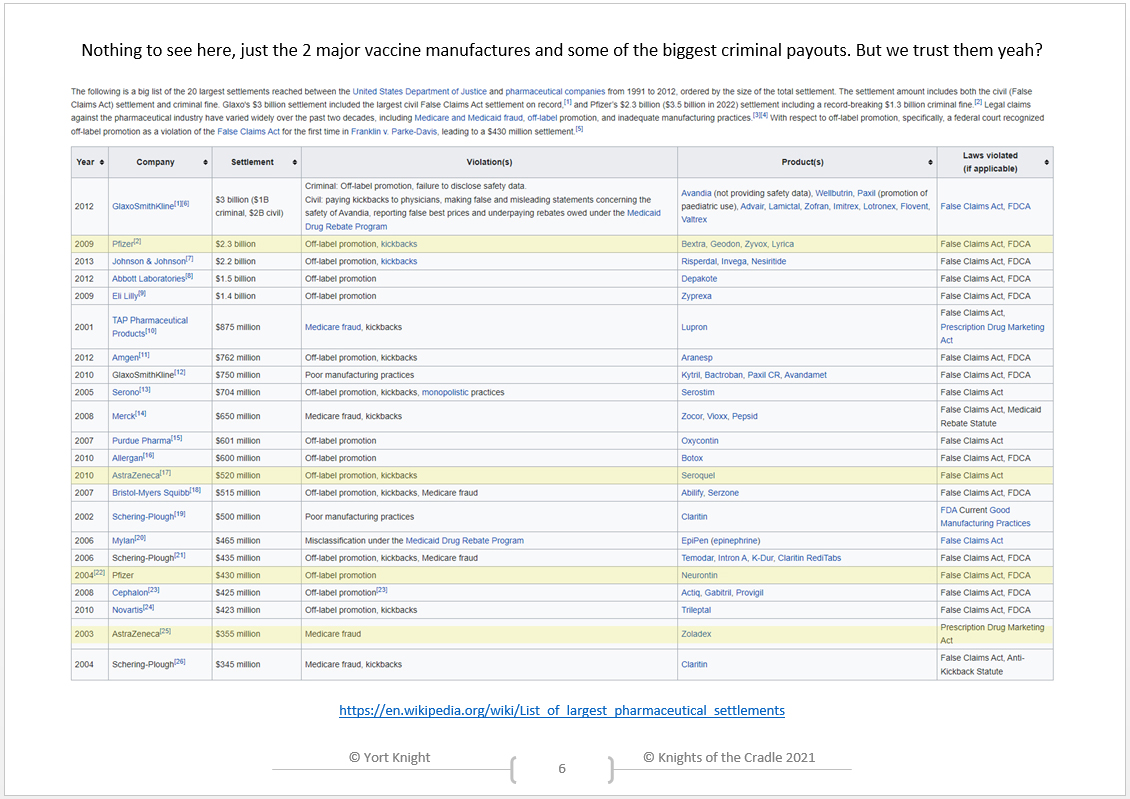Click the "© Knights of the Cradle 2021" footer
Screen dimensions: 1130x799
pyautogui.click(x=729, y=757)
